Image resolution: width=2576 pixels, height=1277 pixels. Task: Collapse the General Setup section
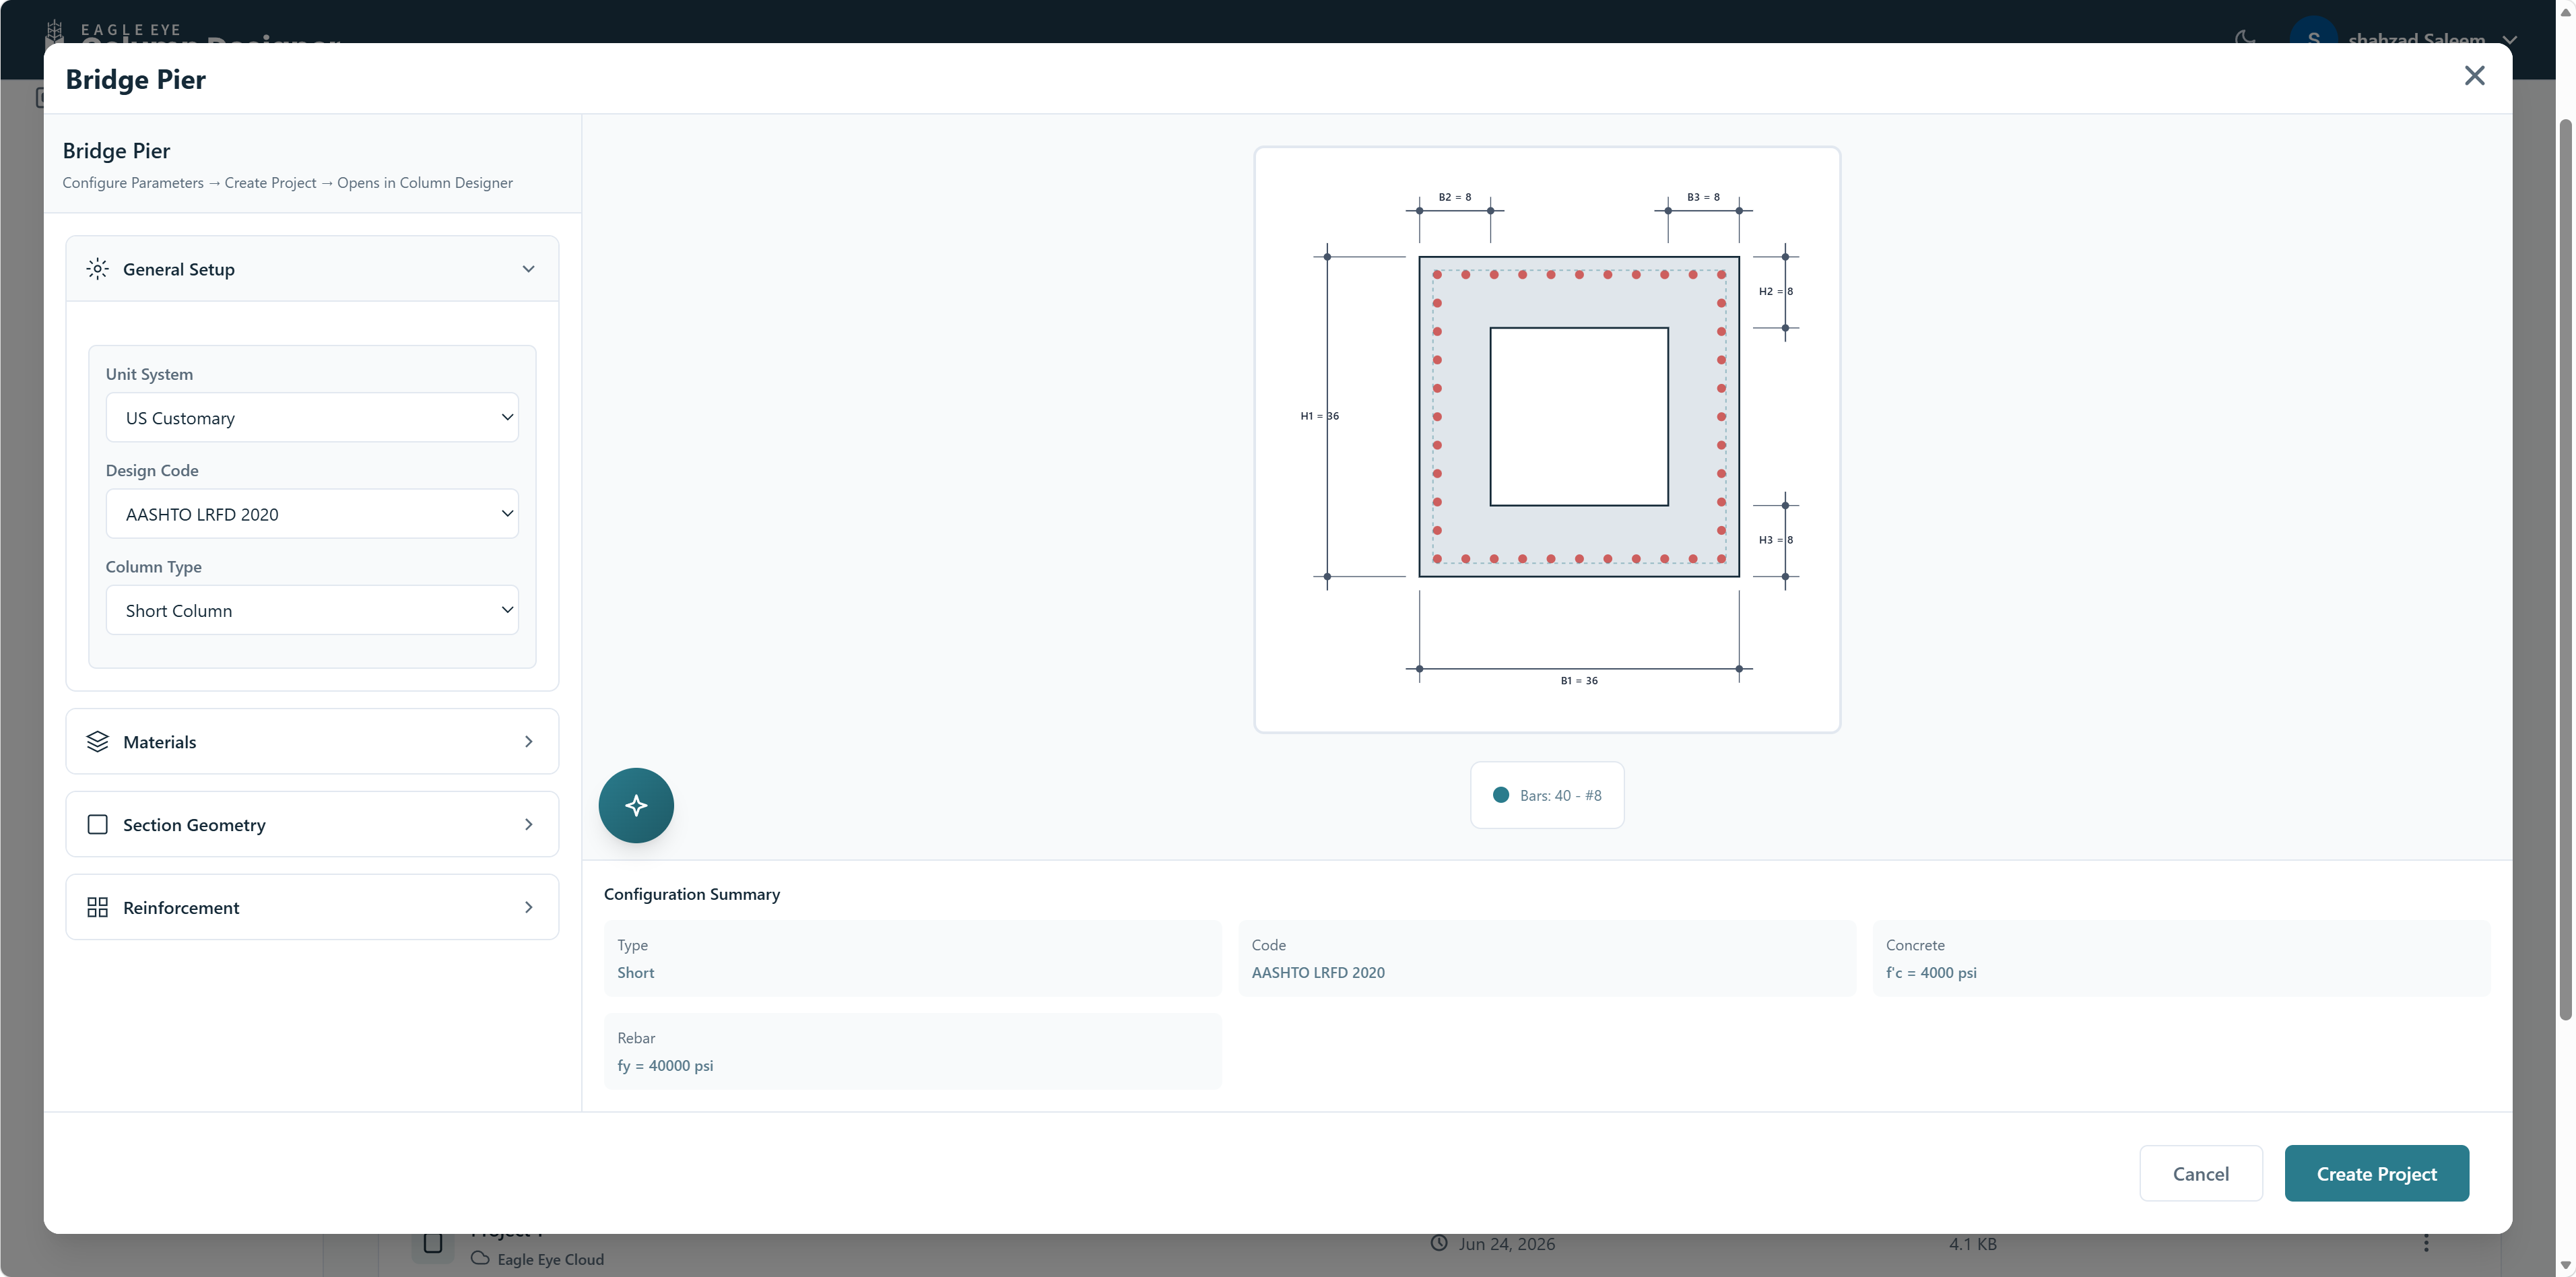tap(312, 269)
